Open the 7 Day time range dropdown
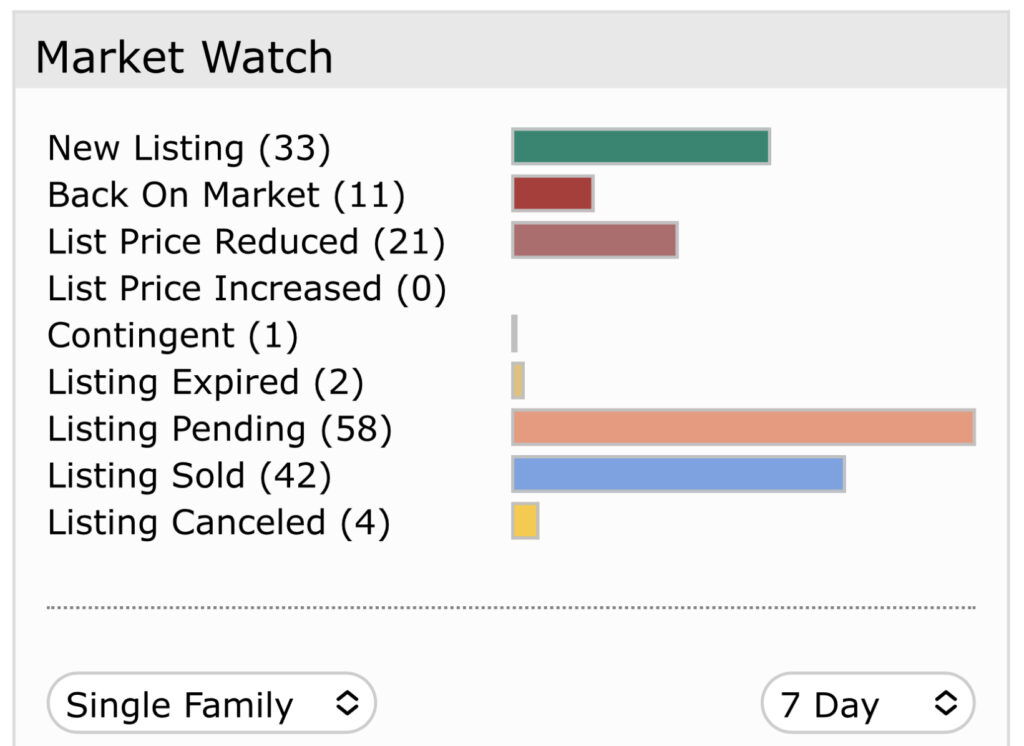 click(x=868, y=704)
